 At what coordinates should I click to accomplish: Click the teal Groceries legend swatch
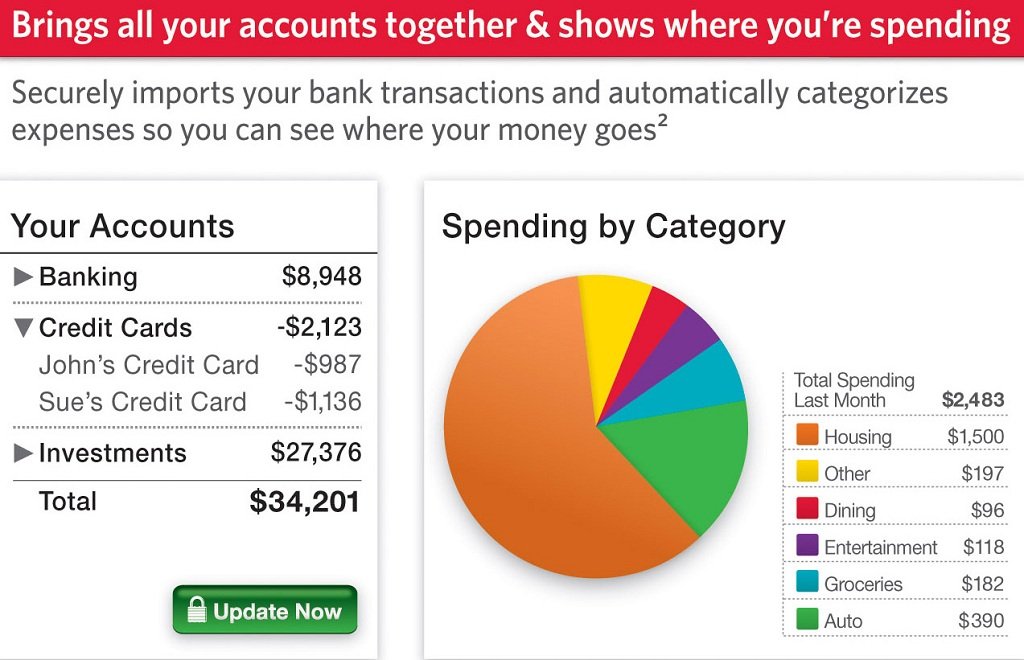pyautogui.click(x=806, y=583)
